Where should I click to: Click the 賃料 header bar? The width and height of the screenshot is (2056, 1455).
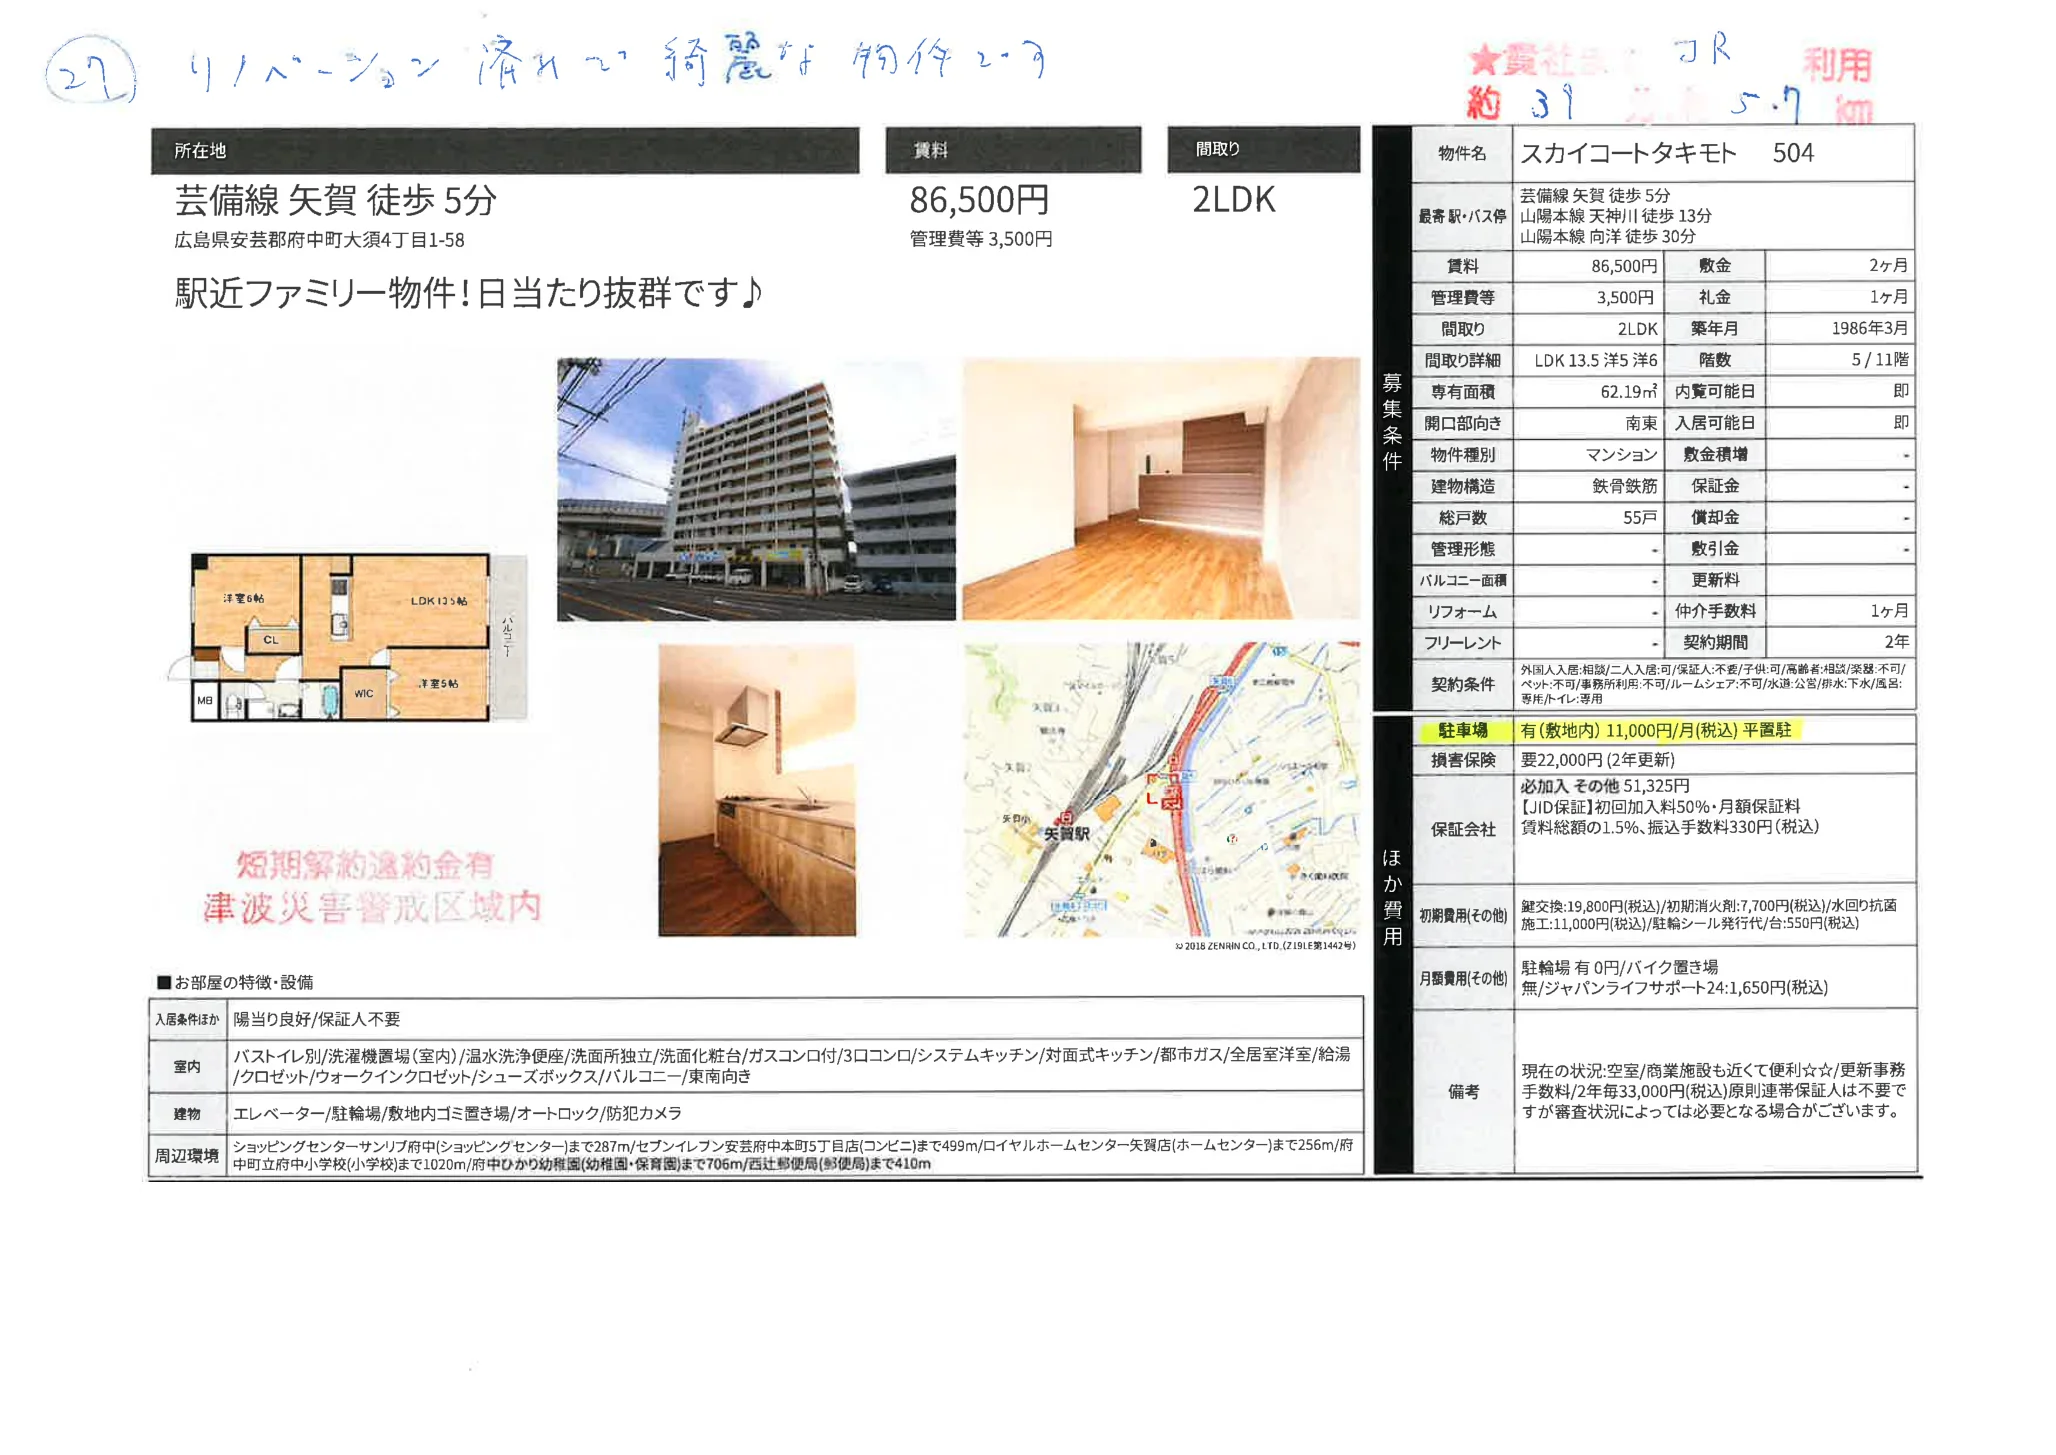point(1013,150)
